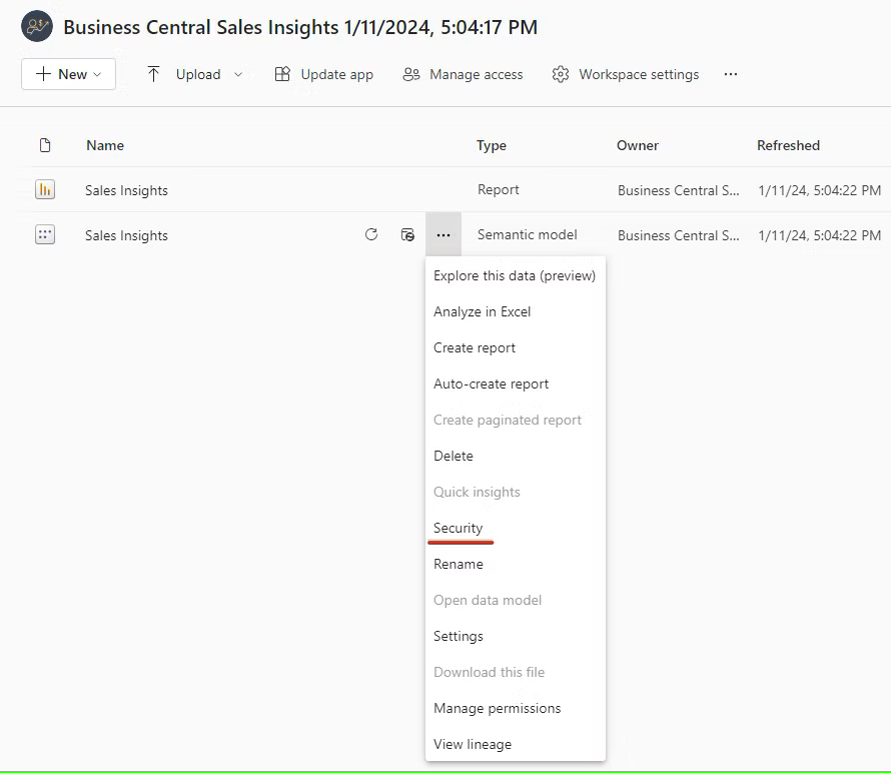Click the Schedule refresh icon
Viewport: 891px width, 773px height.
coord(407,235)
